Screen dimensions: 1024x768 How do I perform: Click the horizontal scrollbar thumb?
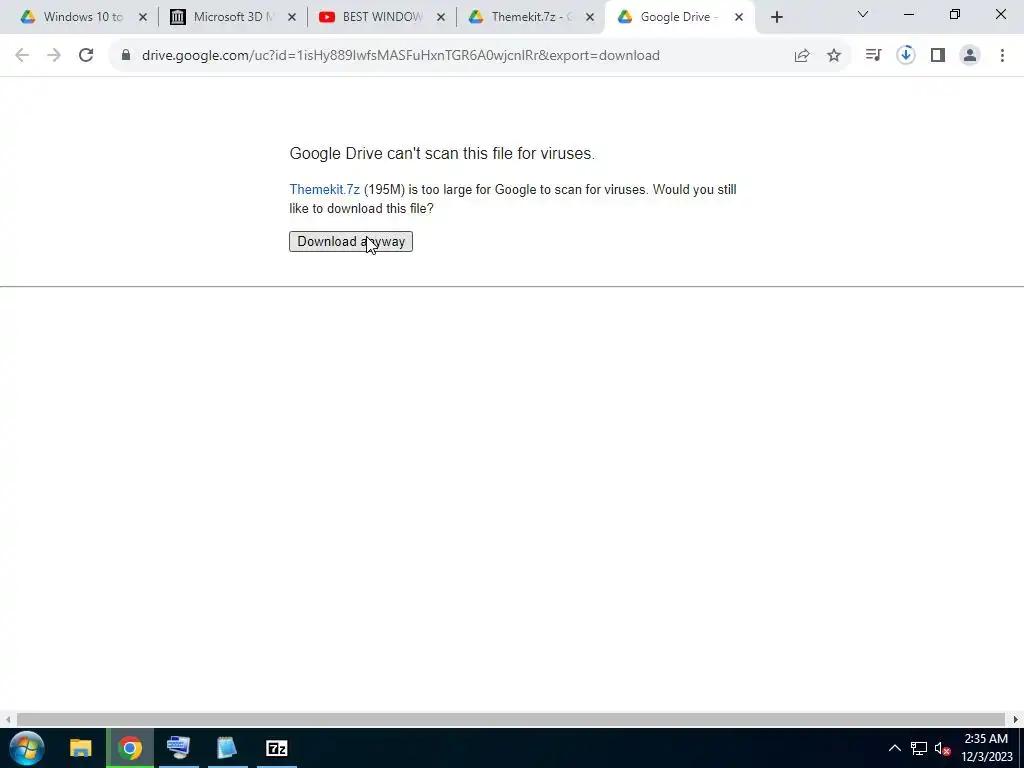point(511,720)
